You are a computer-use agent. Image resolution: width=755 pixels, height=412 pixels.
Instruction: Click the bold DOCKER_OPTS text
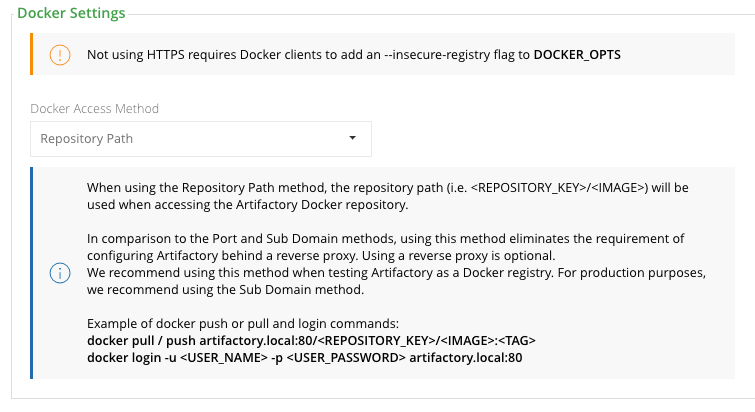coord(577,55)
